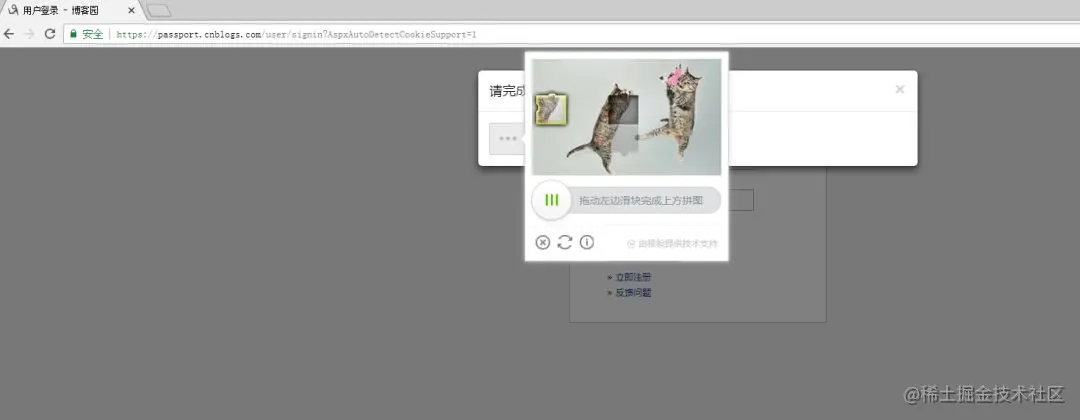Close the verification dialog with X

(x=900, y=90)
